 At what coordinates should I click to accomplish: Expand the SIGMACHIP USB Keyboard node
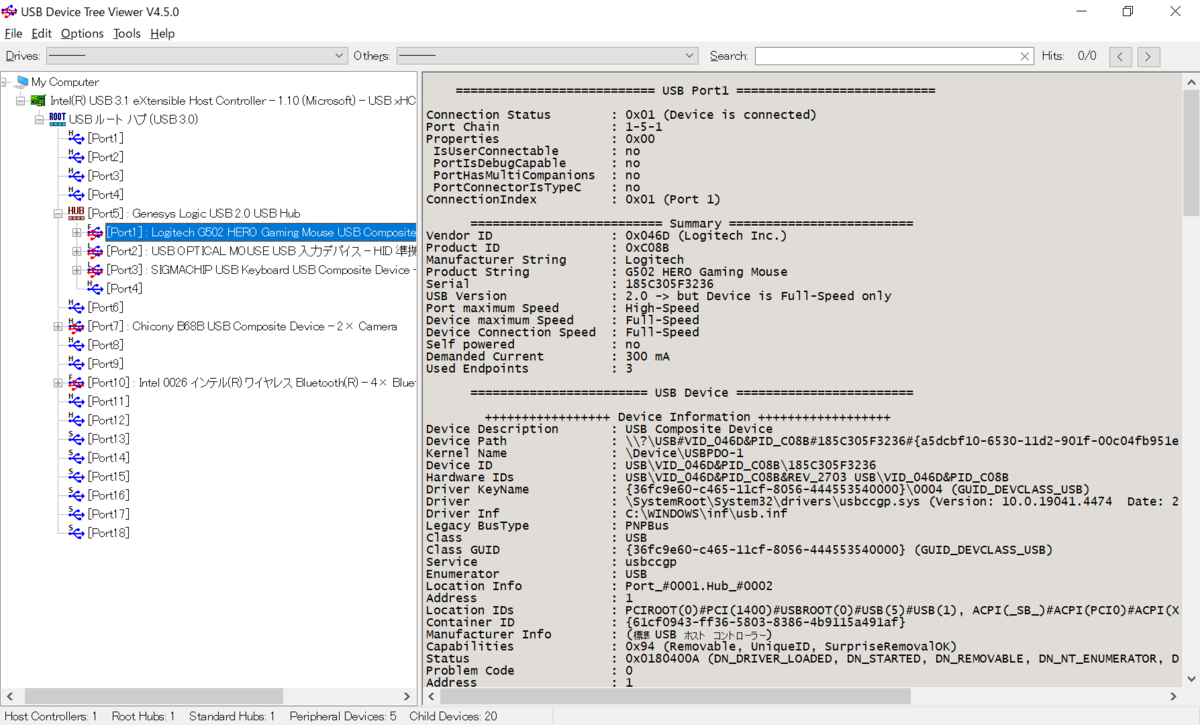[77, 270]
